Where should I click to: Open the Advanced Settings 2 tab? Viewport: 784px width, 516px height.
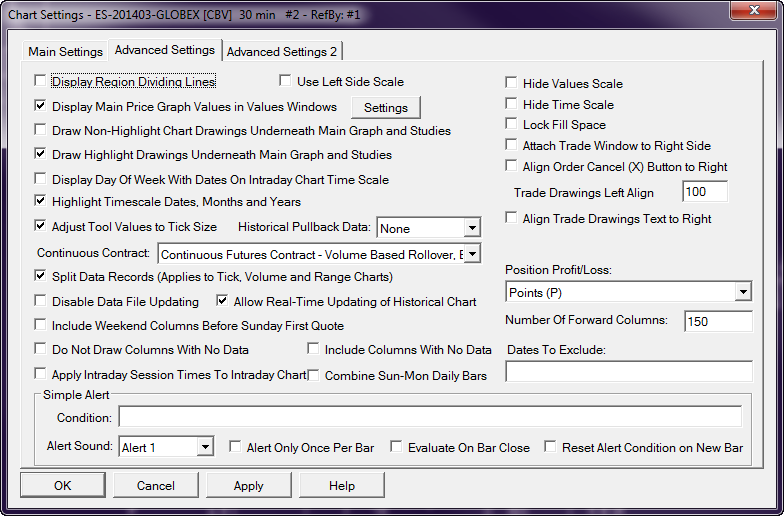coord(282,52)
